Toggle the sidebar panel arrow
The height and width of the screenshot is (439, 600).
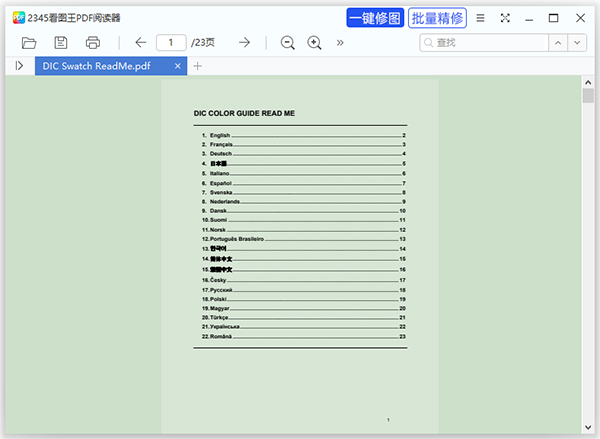point(19,66)
